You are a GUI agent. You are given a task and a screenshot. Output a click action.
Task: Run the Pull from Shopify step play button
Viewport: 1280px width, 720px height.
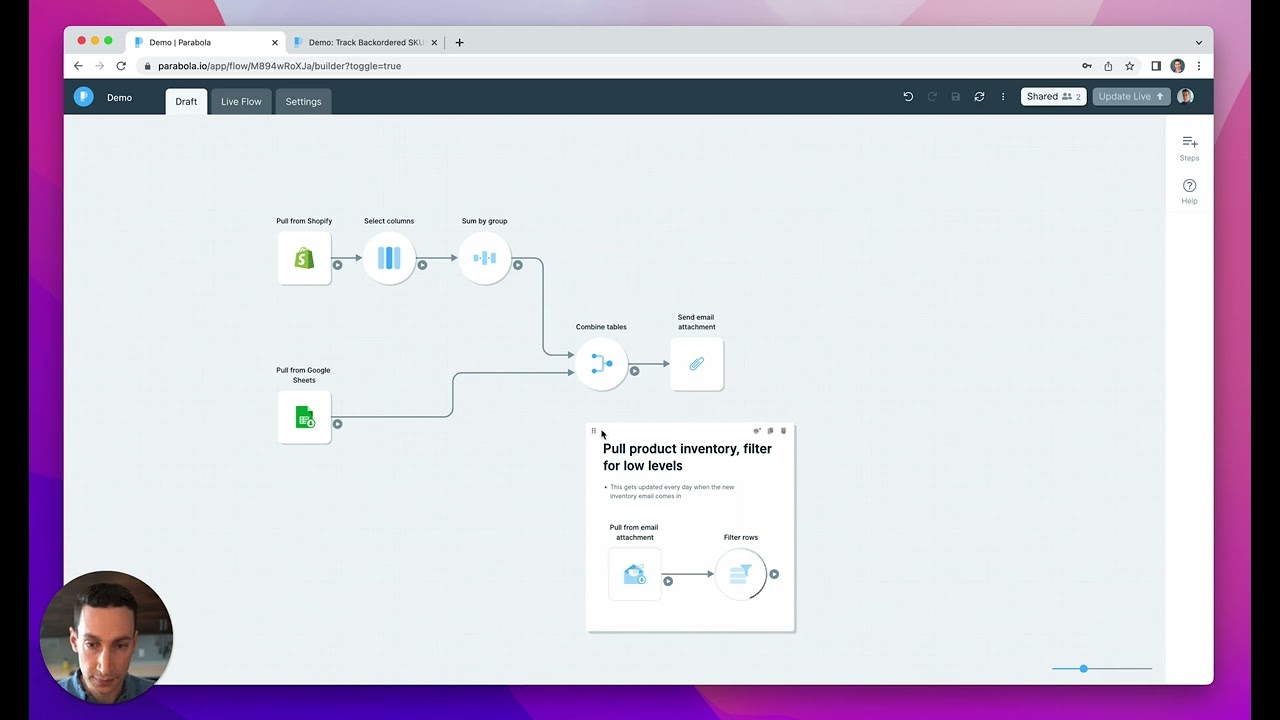click(x=337, y=265)
